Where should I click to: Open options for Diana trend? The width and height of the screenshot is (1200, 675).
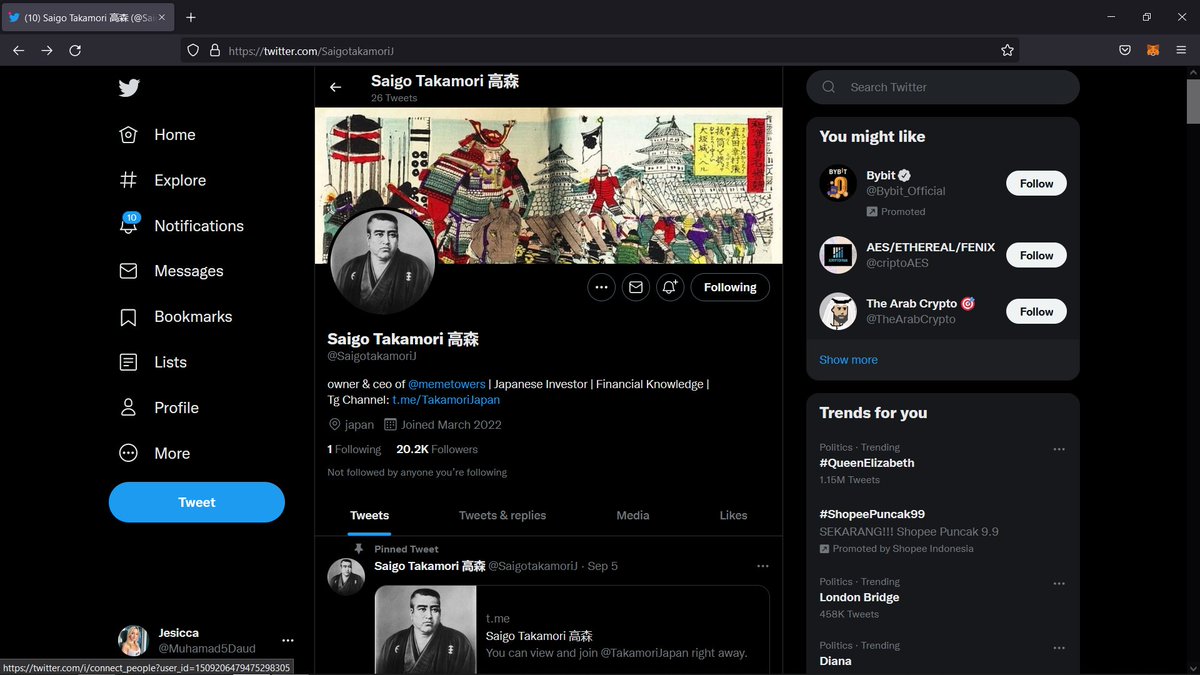tap(1059, 647)
